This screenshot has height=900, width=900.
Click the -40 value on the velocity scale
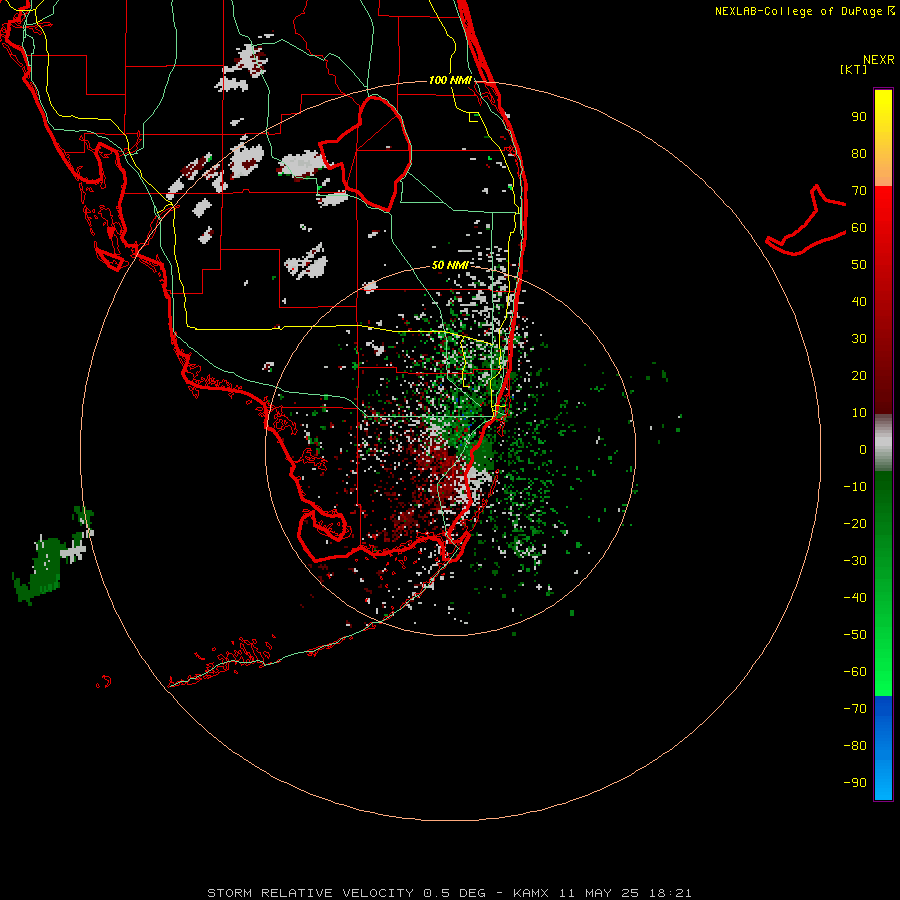[855, 598]
